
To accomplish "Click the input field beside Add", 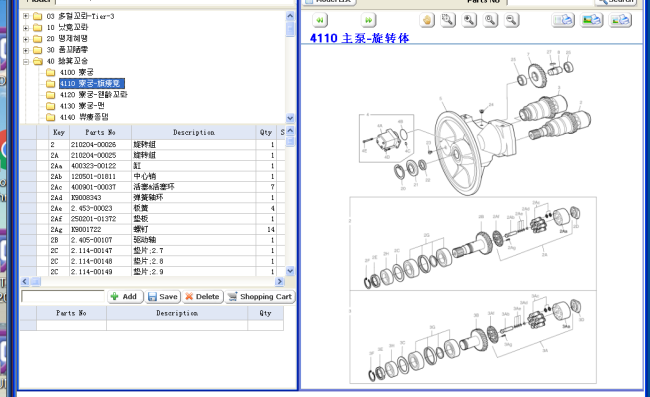I will [63, 297].
